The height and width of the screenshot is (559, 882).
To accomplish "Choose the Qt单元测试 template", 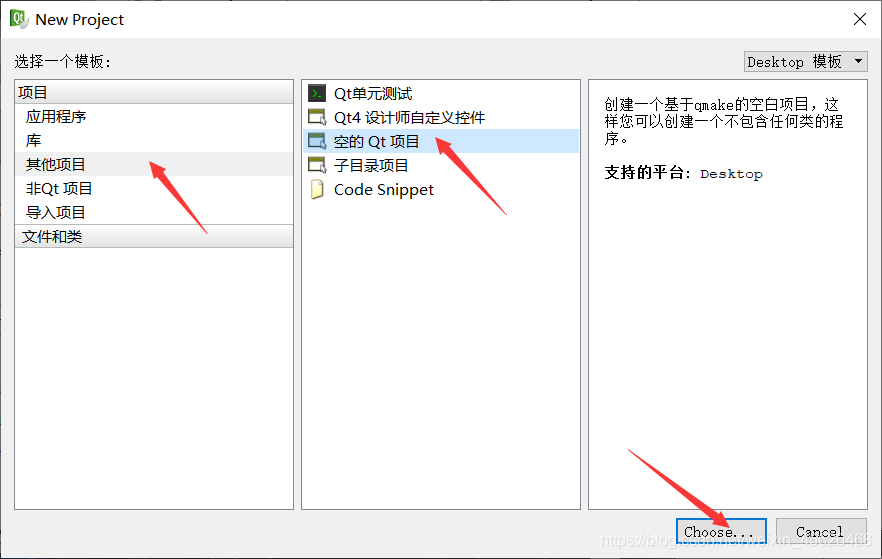I will (x=441, y=93).
